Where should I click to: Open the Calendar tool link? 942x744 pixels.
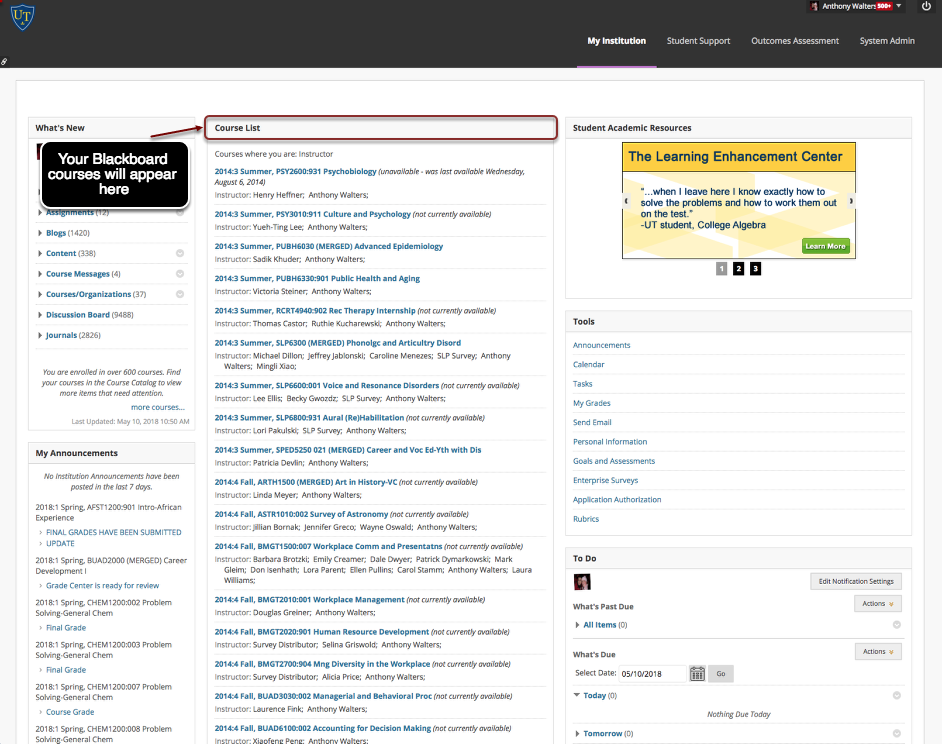pos(588,365)
